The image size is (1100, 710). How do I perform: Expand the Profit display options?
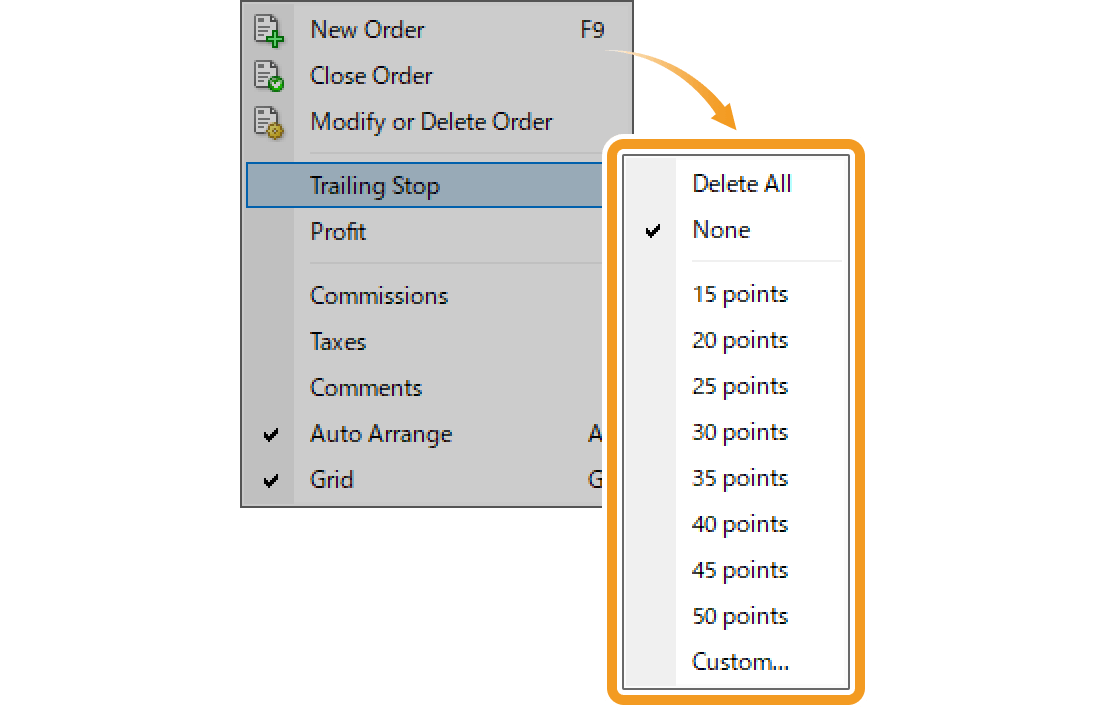point(338,232)
